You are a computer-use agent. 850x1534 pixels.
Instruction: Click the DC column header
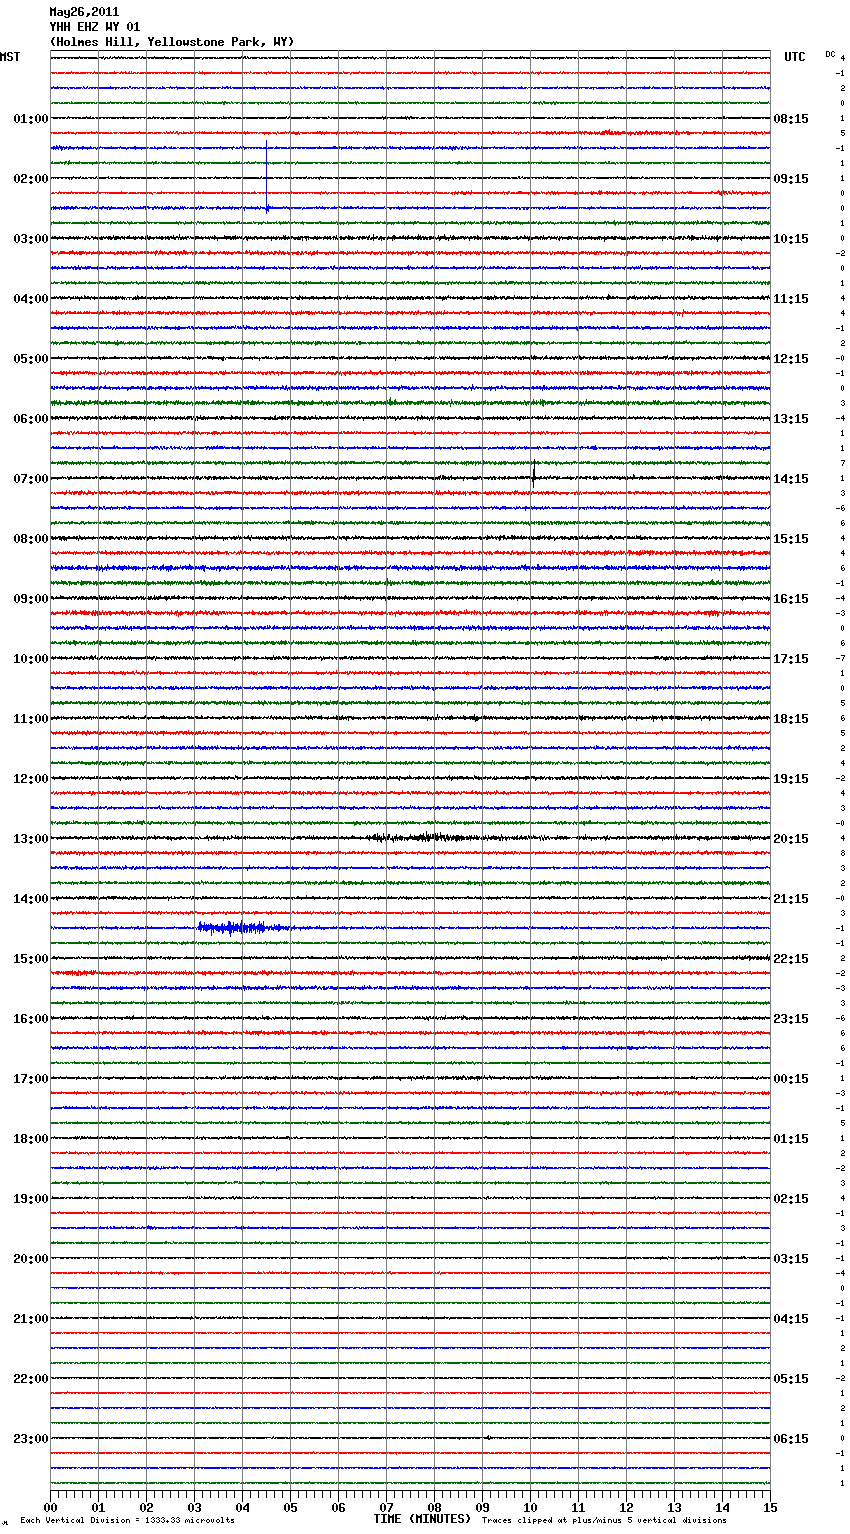pyautogui.click(x=830, y=54)
